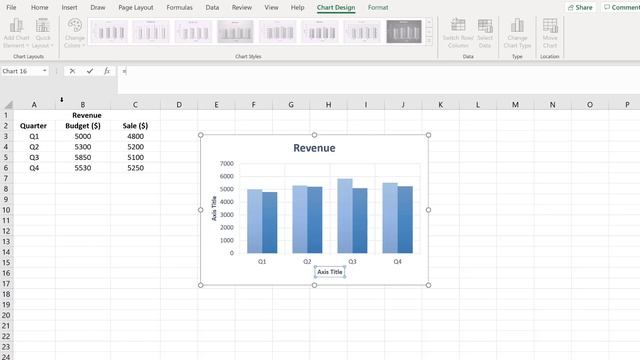Select row 10 header

point(6,210)
